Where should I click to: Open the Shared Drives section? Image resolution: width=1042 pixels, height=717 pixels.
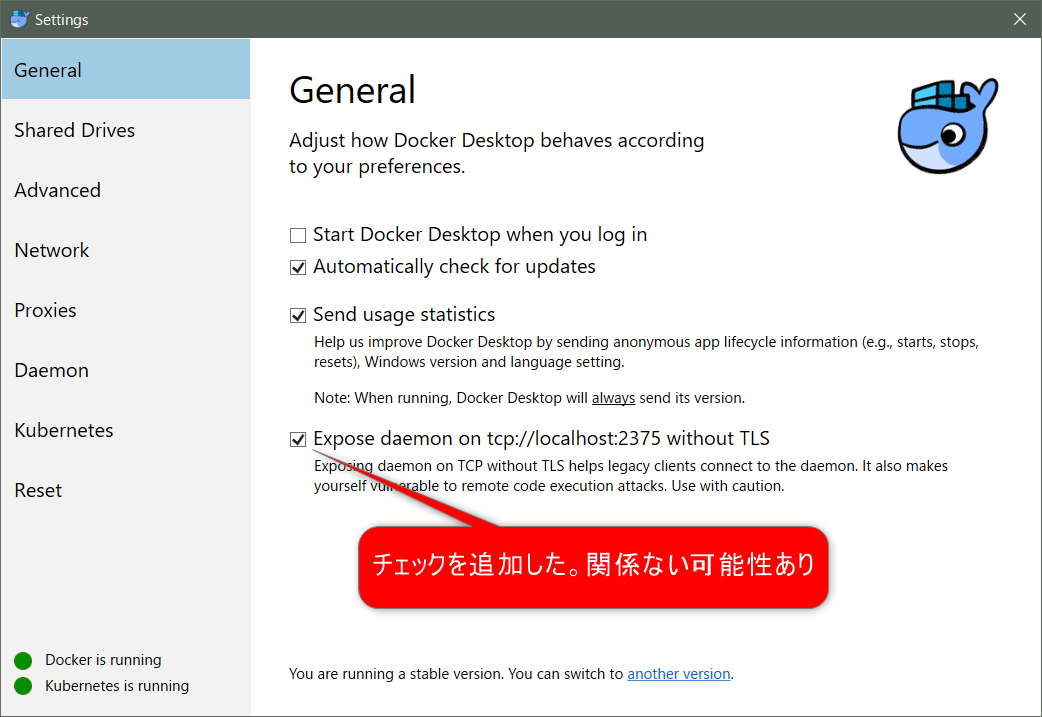126,130
